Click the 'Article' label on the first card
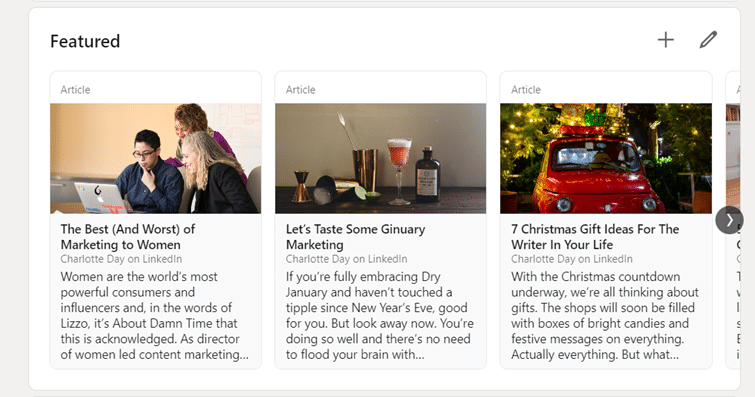Screen dimensions: 755x397 click(x=76, y=90)
